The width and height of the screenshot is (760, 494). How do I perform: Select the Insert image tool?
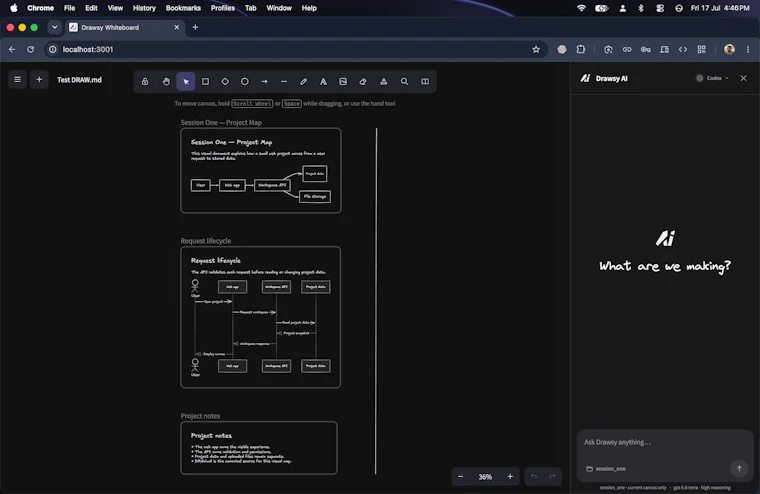point(343,81)
